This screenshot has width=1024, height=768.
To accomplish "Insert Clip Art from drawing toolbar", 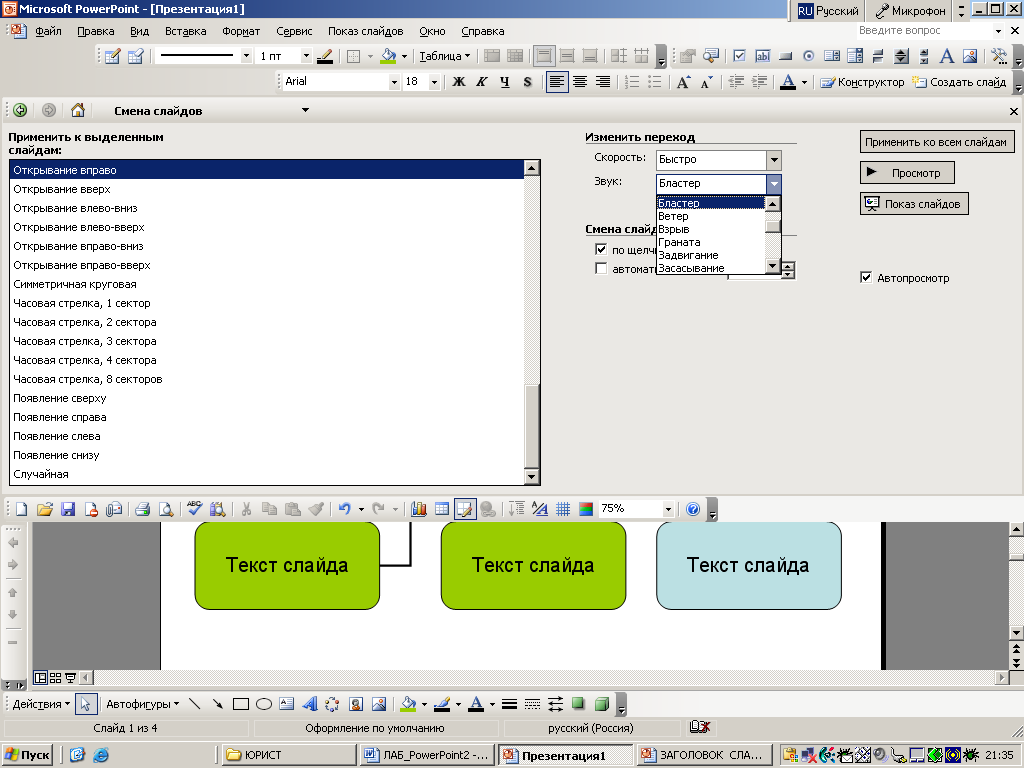I will 356,704.
